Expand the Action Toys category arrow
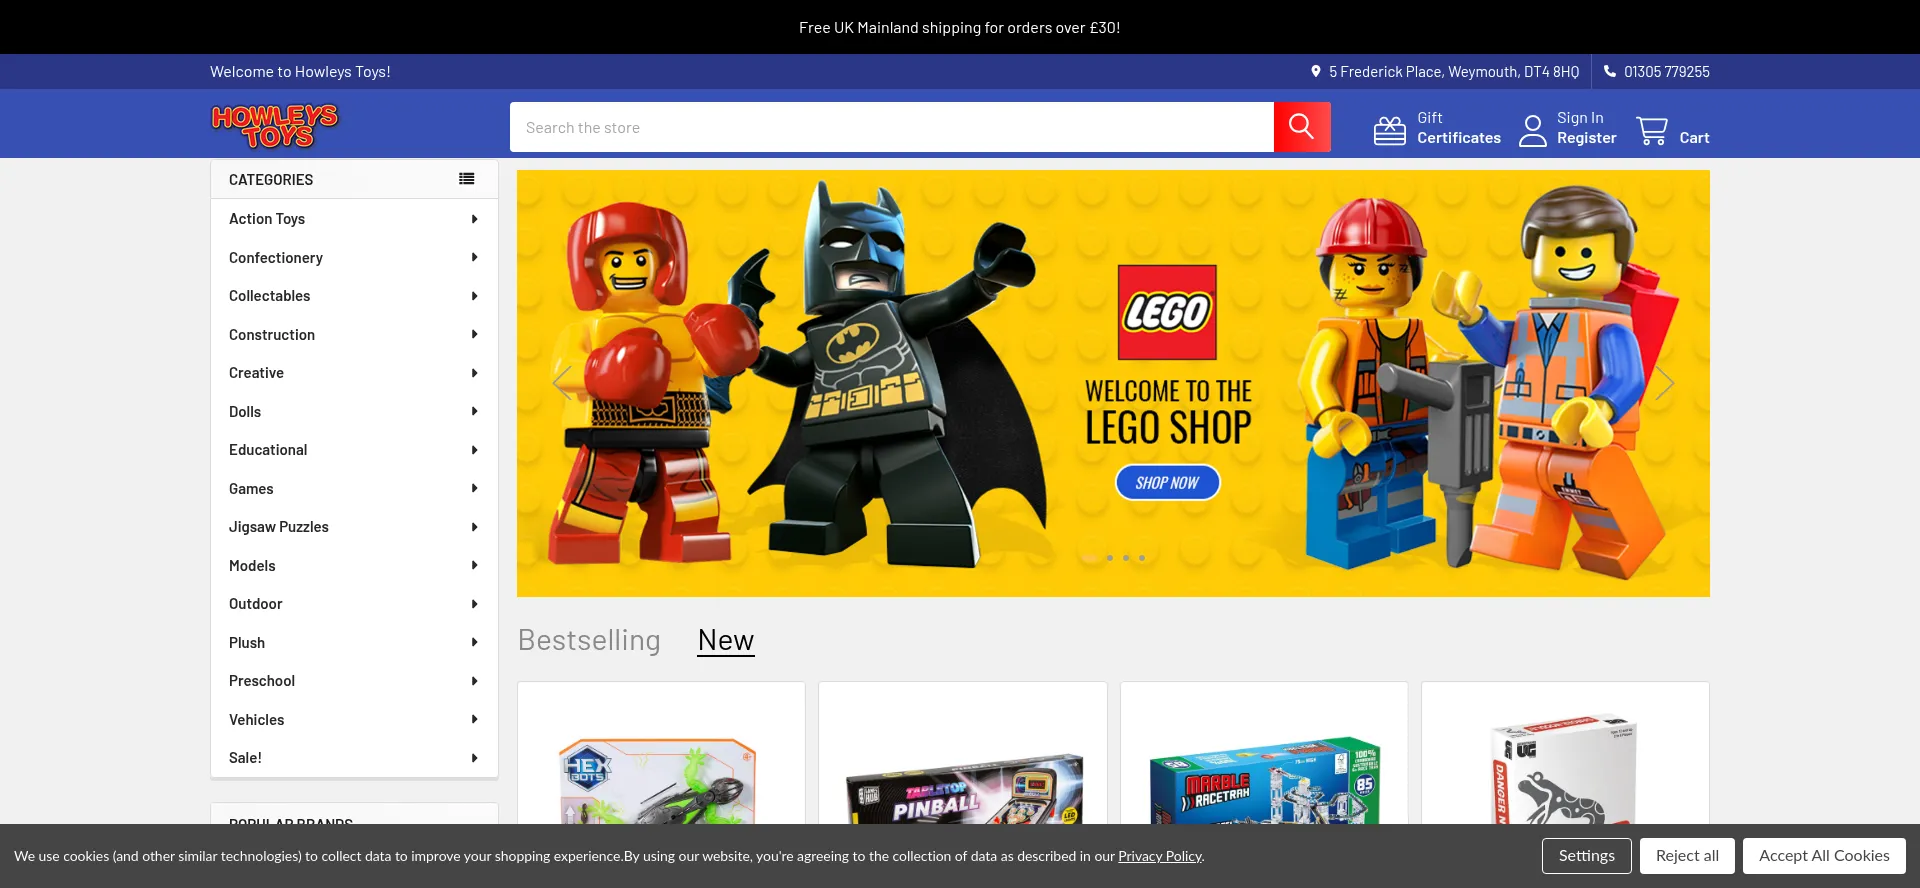1920x888 pixels. point(474,219)
